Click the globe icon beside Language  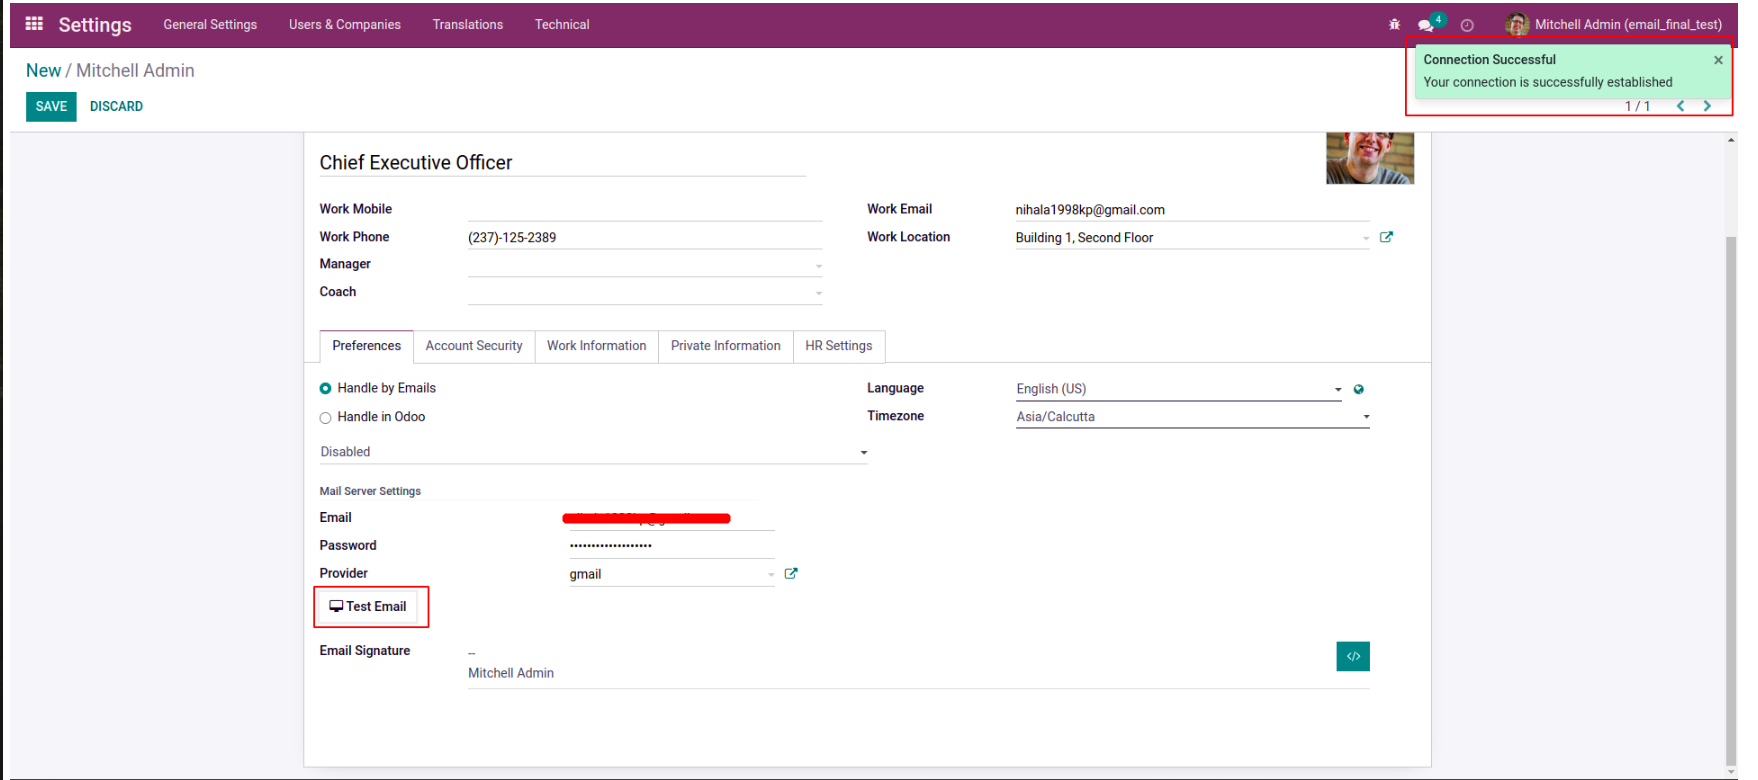[1359, 389]
